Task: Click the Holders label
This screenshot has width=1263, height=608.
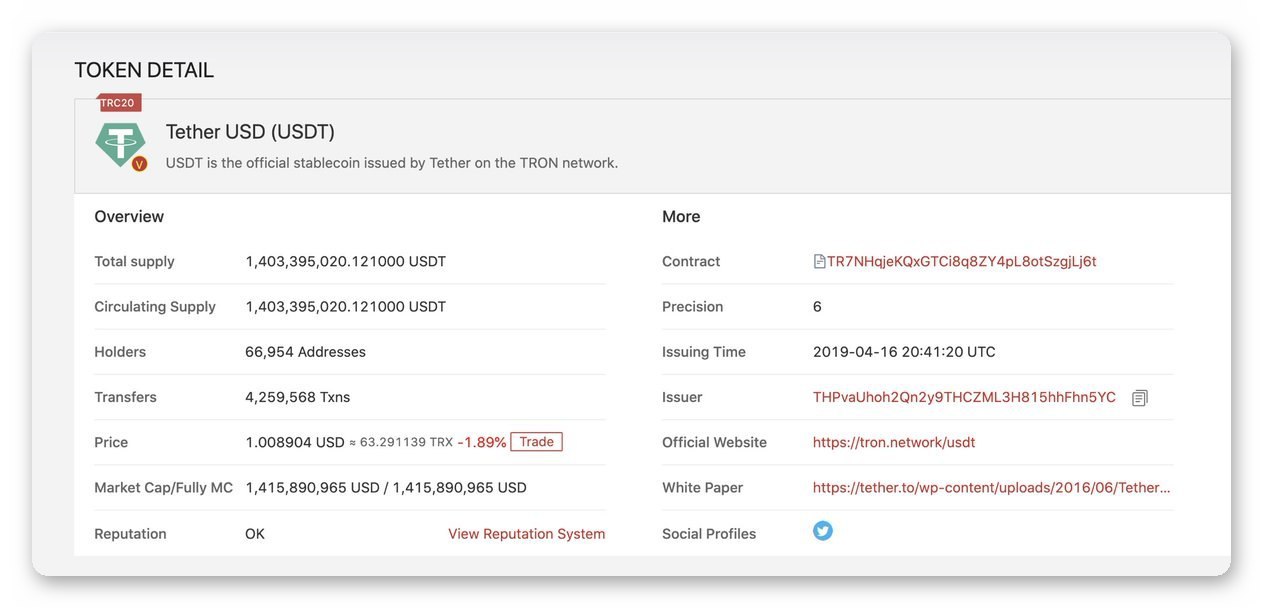Action: [120, 352]
